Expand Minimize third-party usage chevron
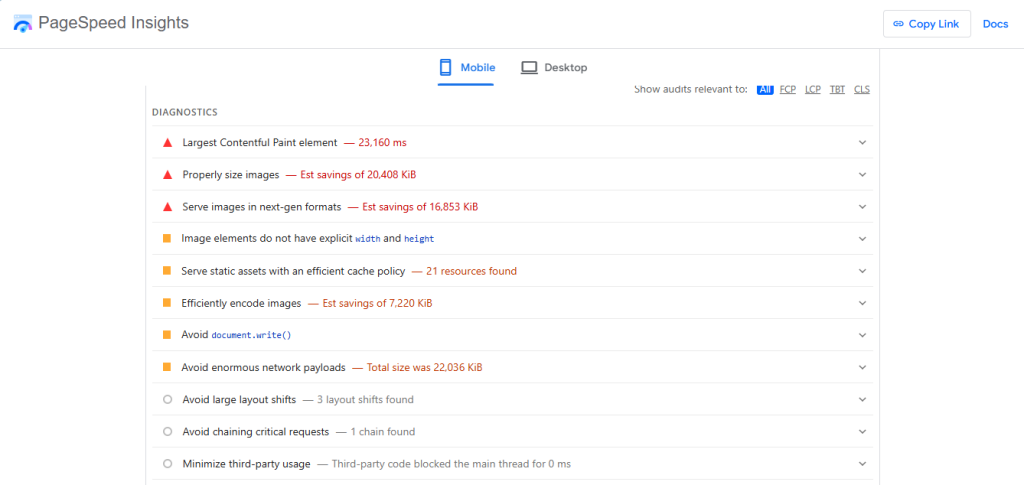The image size is (1024, 485). point(862,463)
